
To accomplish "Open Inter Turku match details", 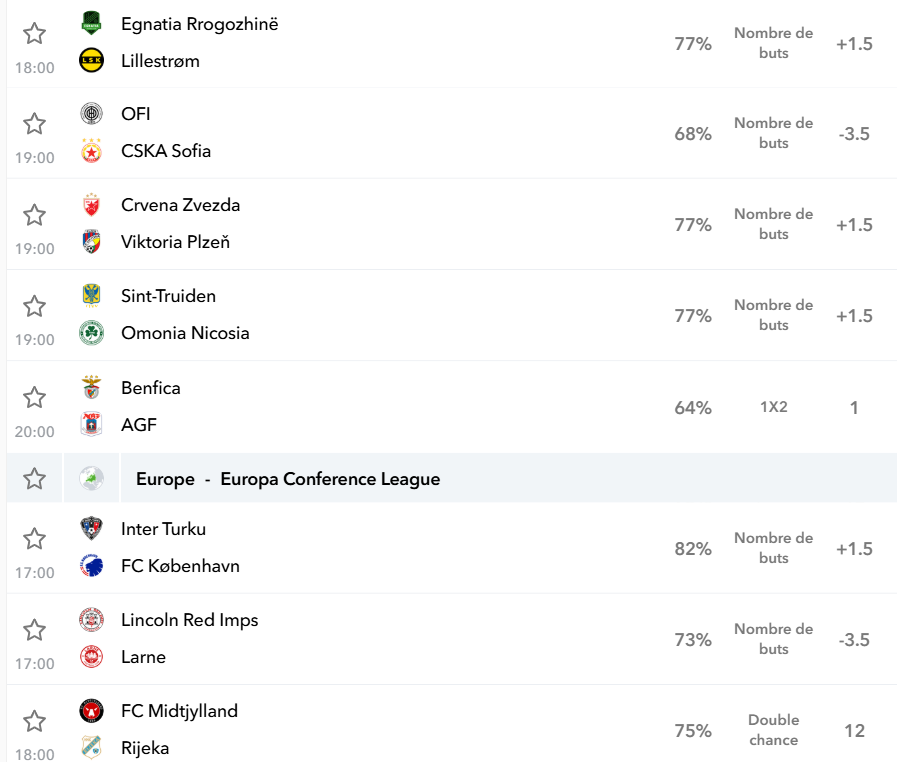I will click(164, 529).
